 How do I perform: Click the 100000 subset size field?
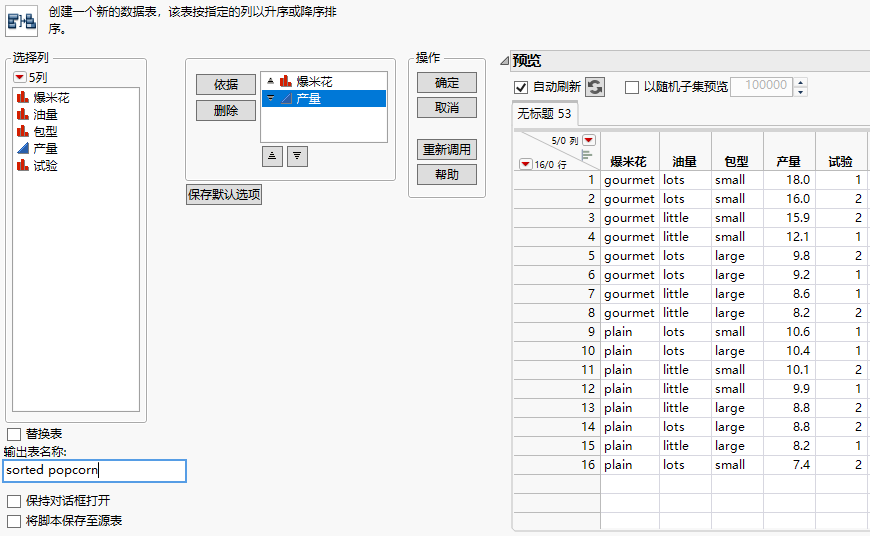(761, 87)
